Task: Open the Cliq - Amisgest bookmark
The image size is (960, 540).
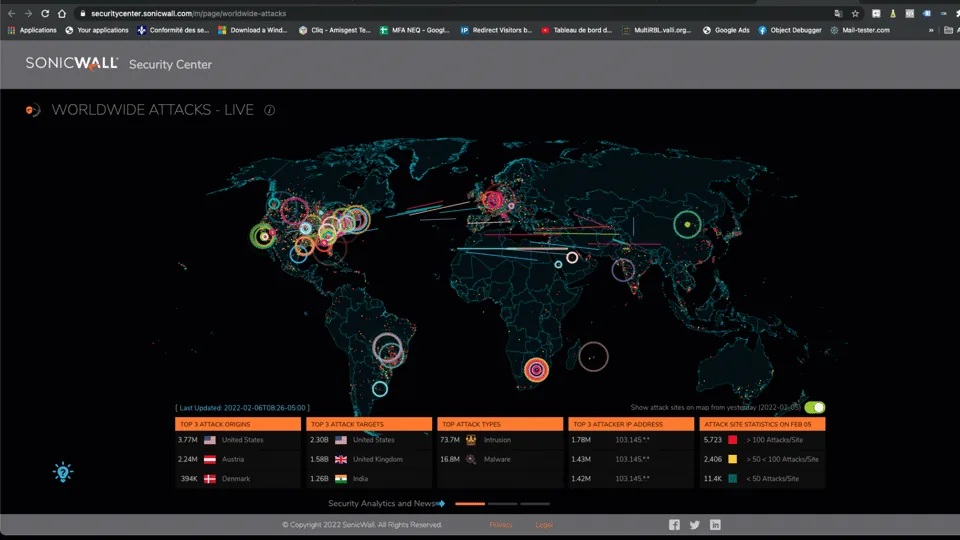Action: pos(335,30)
